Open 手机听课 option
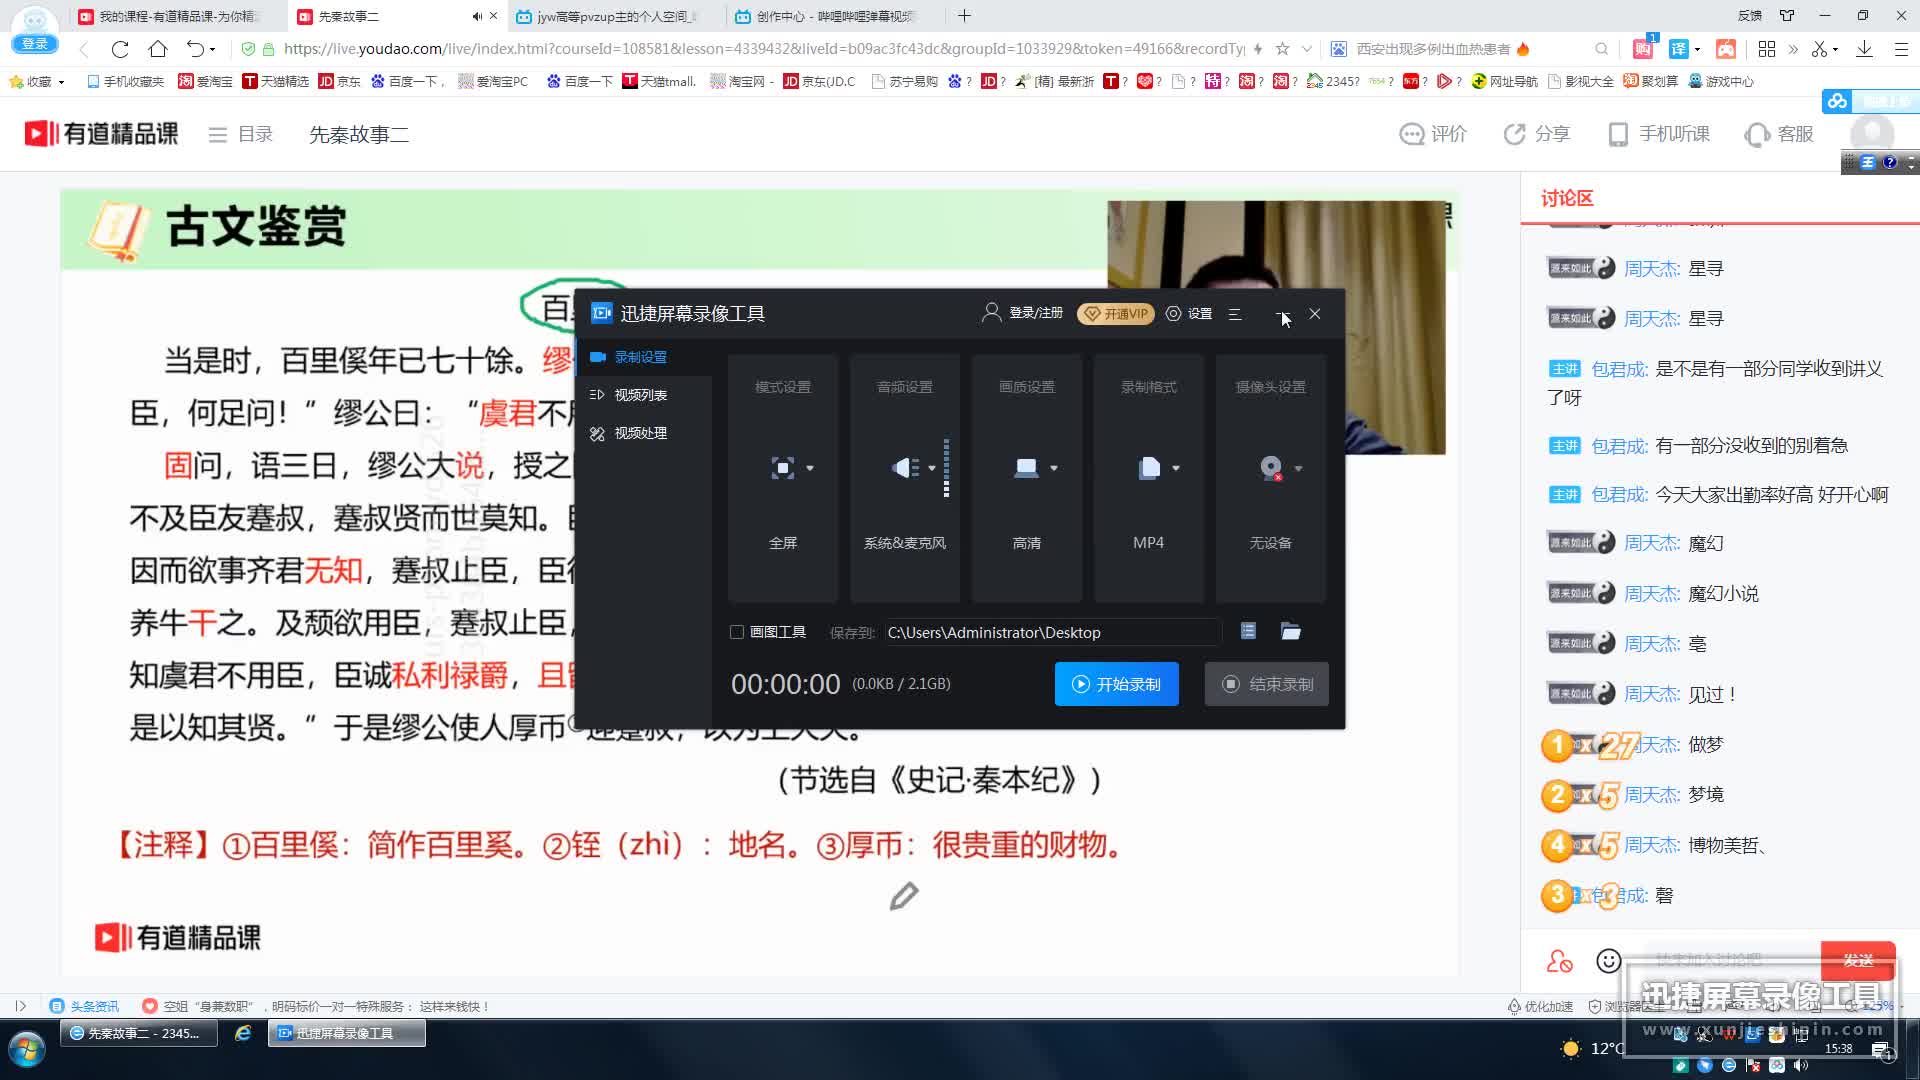Screen dimensions: 1920x1080 (1658, 134)
